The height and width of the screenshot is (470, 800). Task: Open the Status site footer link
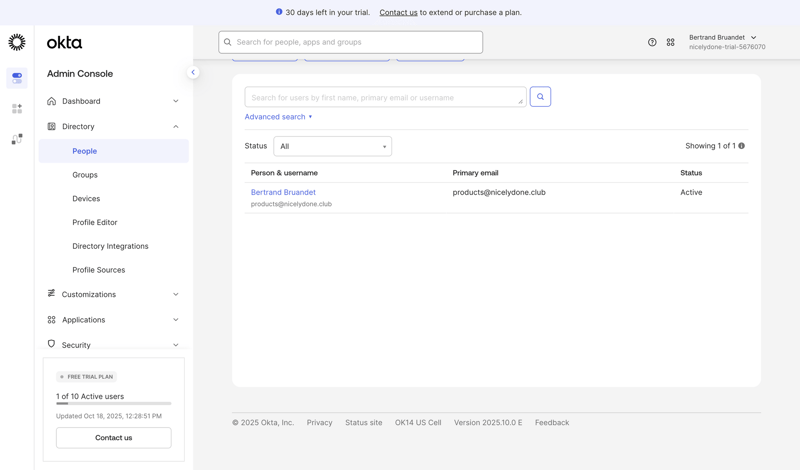point(364,423)
